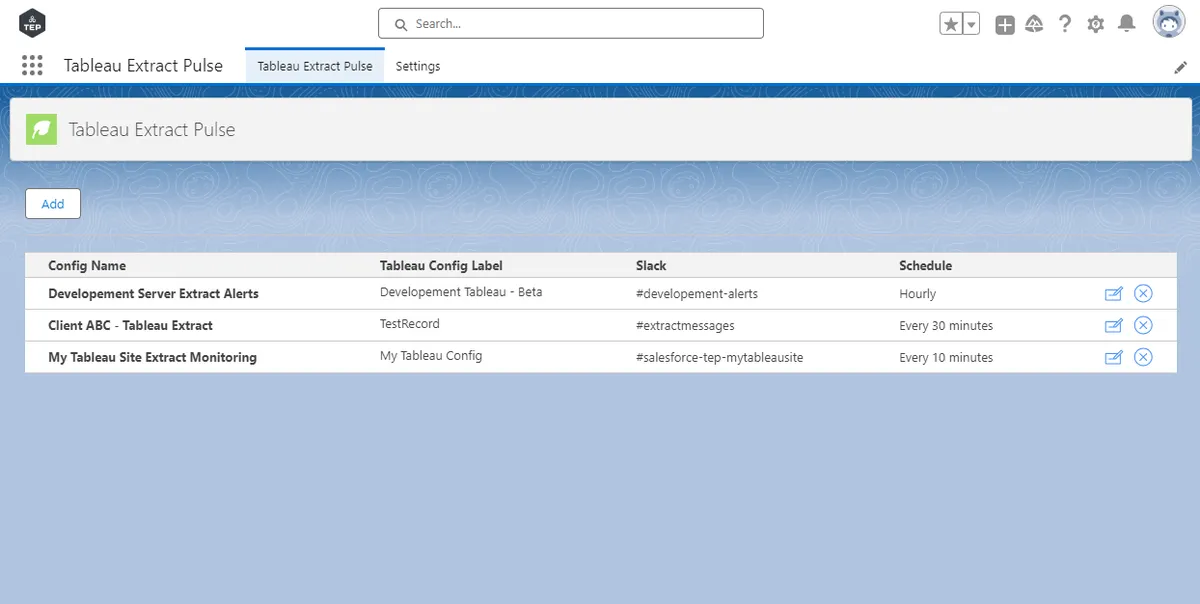1200x604 pixels.
Task: Open the global actions plus icon
Action: click(1005, 24)
